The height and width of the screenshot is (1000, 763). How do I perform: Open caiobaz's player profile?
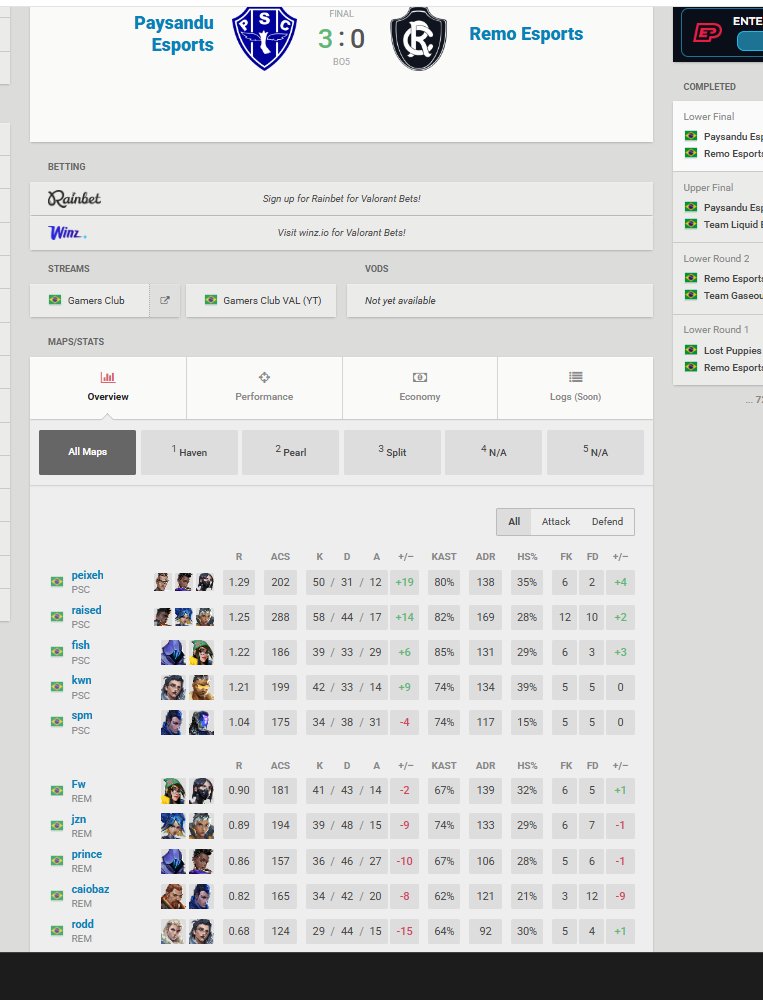pos(90,890)
